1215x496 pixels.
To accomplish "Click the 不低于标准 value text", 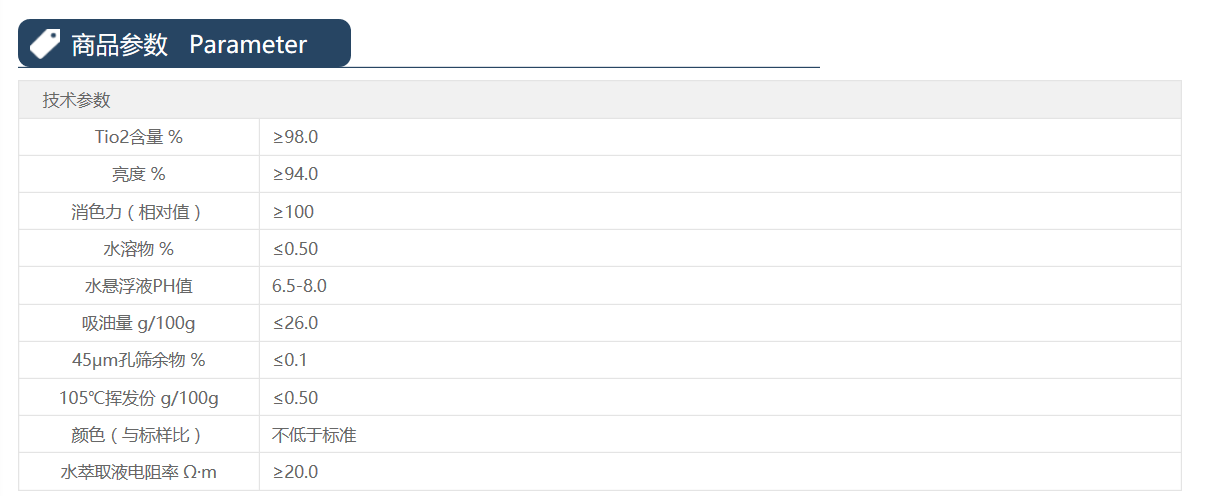I will pyautogui.click(x=314, y=435).
